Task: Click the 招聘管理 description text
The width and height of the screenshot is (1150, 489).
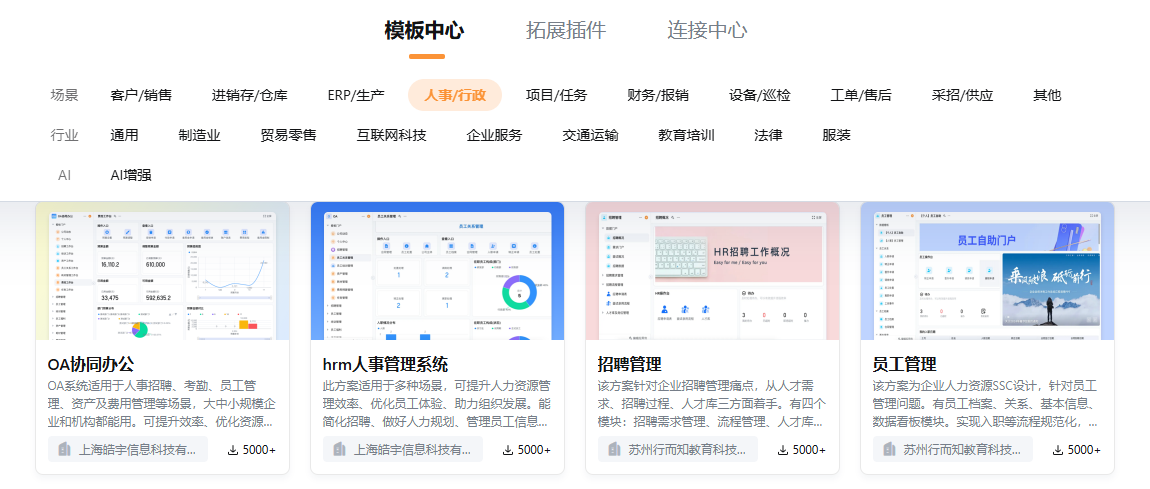Action: coord(712,404)
